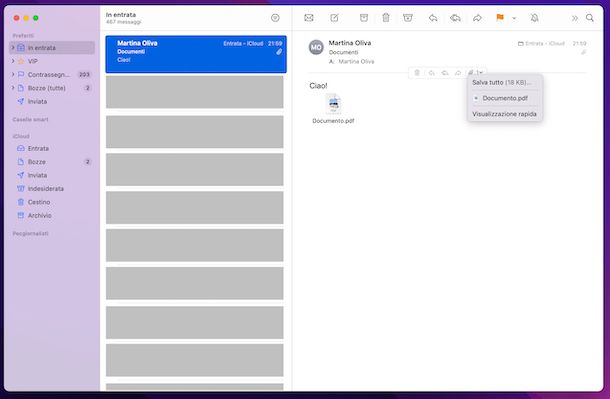The image size is (610, 399).
Task: Open the iCloud Entrata mailbox
Action: [x=38, y=149]
